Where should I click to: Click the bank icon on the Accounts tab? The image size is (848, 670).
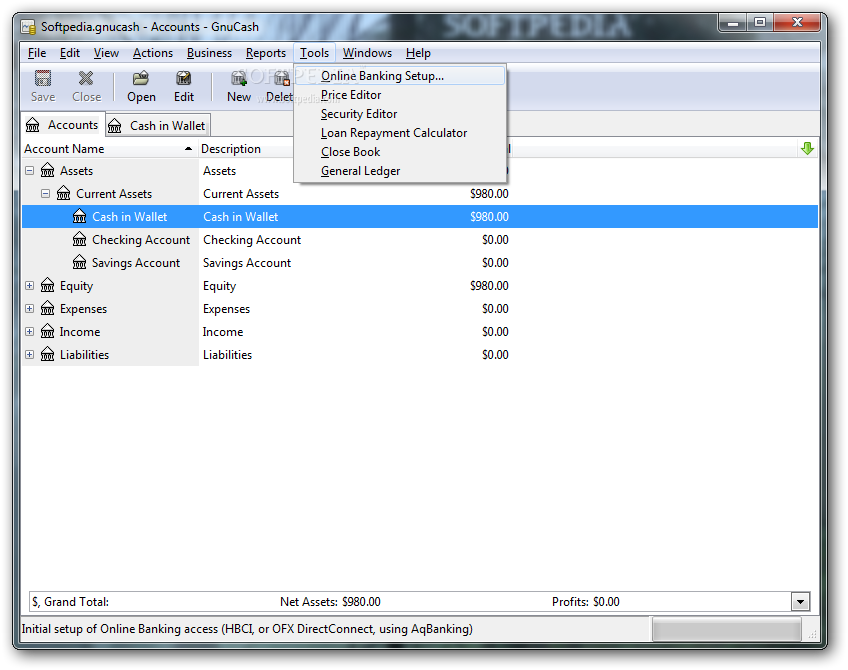(x=32, y=125)
